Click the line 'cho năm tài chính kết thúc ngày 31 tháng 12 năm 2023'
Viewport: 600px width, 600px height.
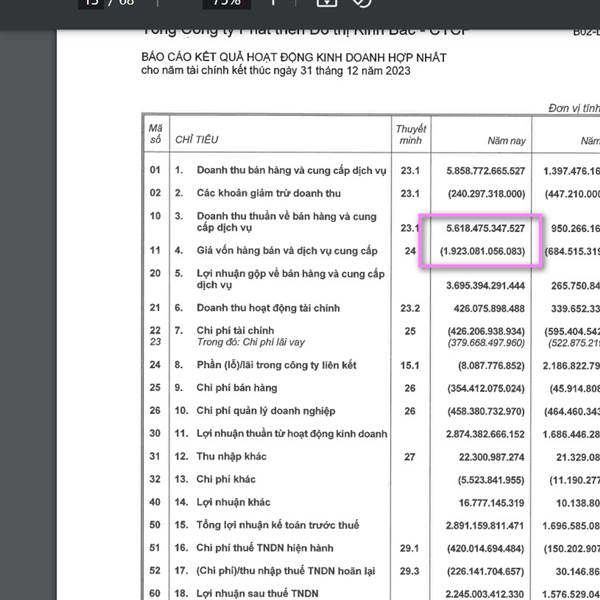(x=276, y=71)
